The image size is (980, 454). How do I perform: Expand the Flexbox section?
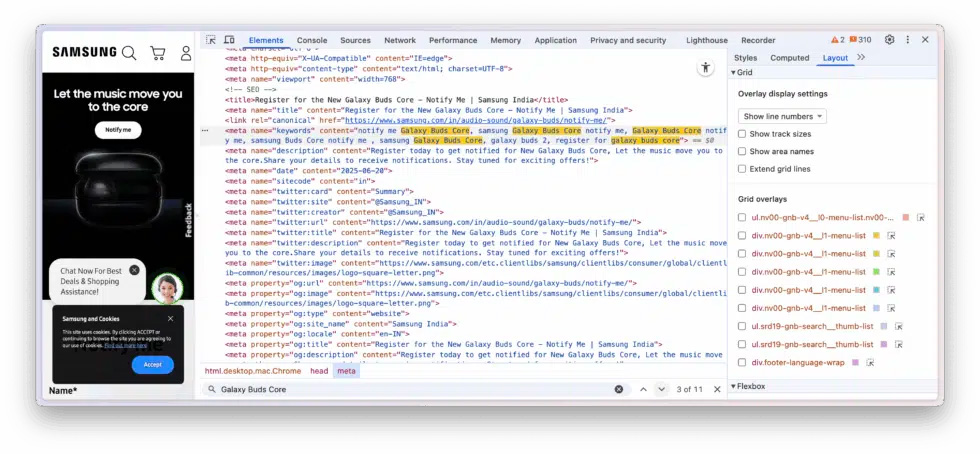(x=748, y=386)
